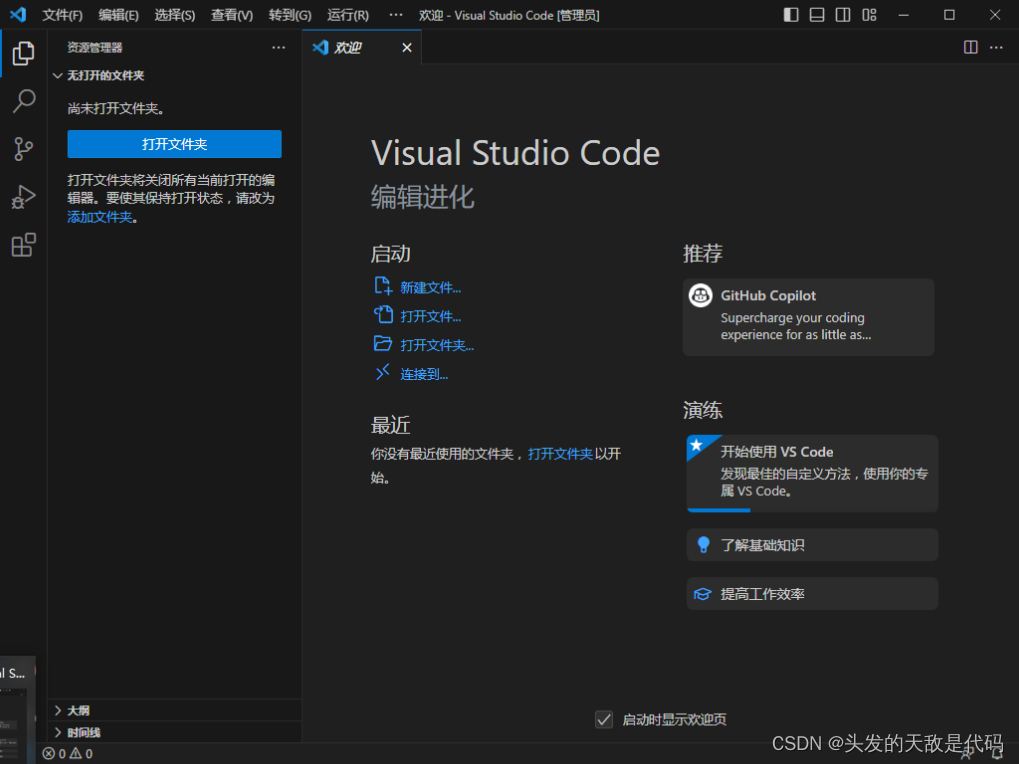This screenshot has height=764, width=1019.
Task: Click the 新建文件 new file icon
Action: 383,286
